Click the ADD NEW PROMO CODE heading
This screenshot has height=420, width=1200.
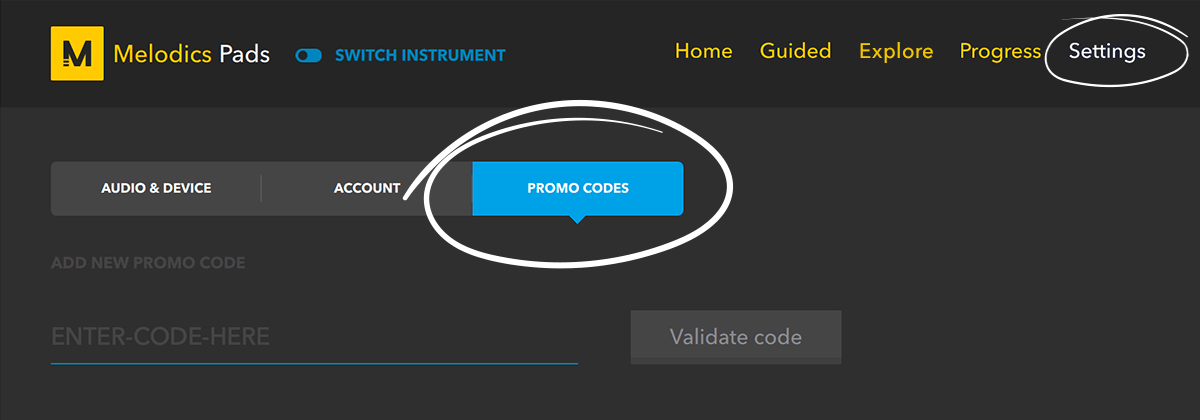point(148,263)
